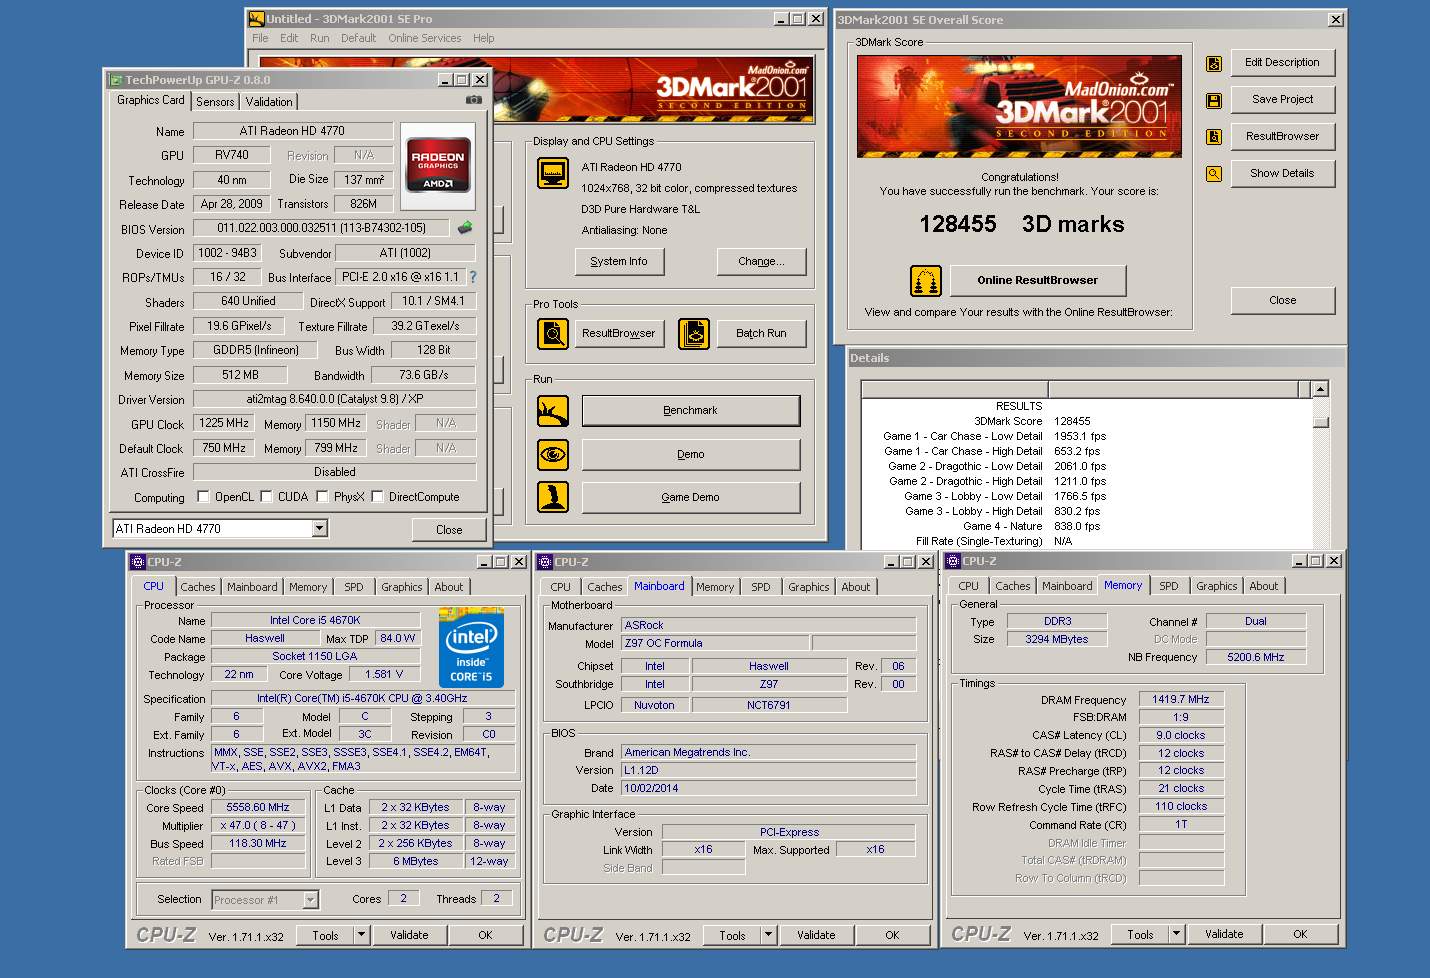Click the Bus Interface question mark icon
Viewport: 1430px width, 978px height.
(x=473, y=277)
